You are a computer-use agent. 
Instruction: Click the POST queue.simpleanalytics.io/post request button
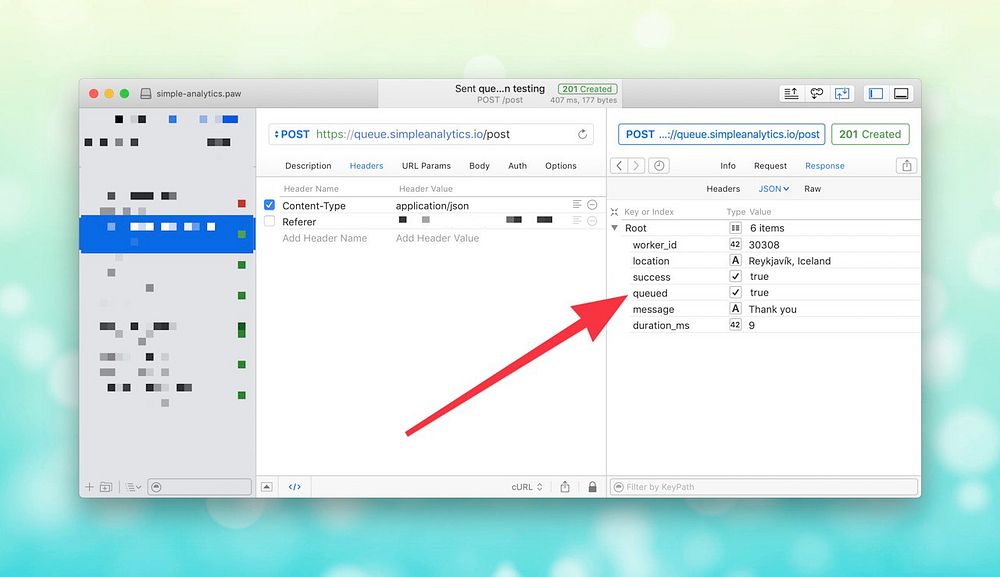tap(721, 135)
